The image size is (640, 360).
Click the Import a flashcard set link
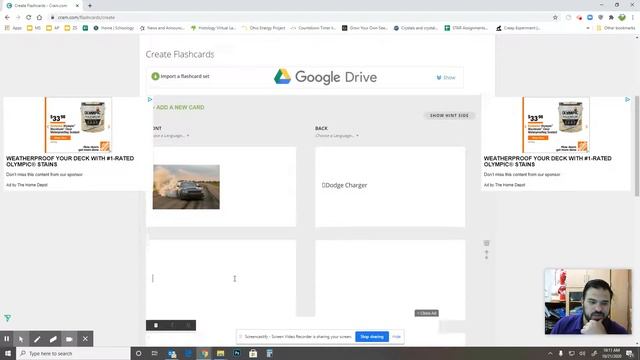click(x=180, y=76)
